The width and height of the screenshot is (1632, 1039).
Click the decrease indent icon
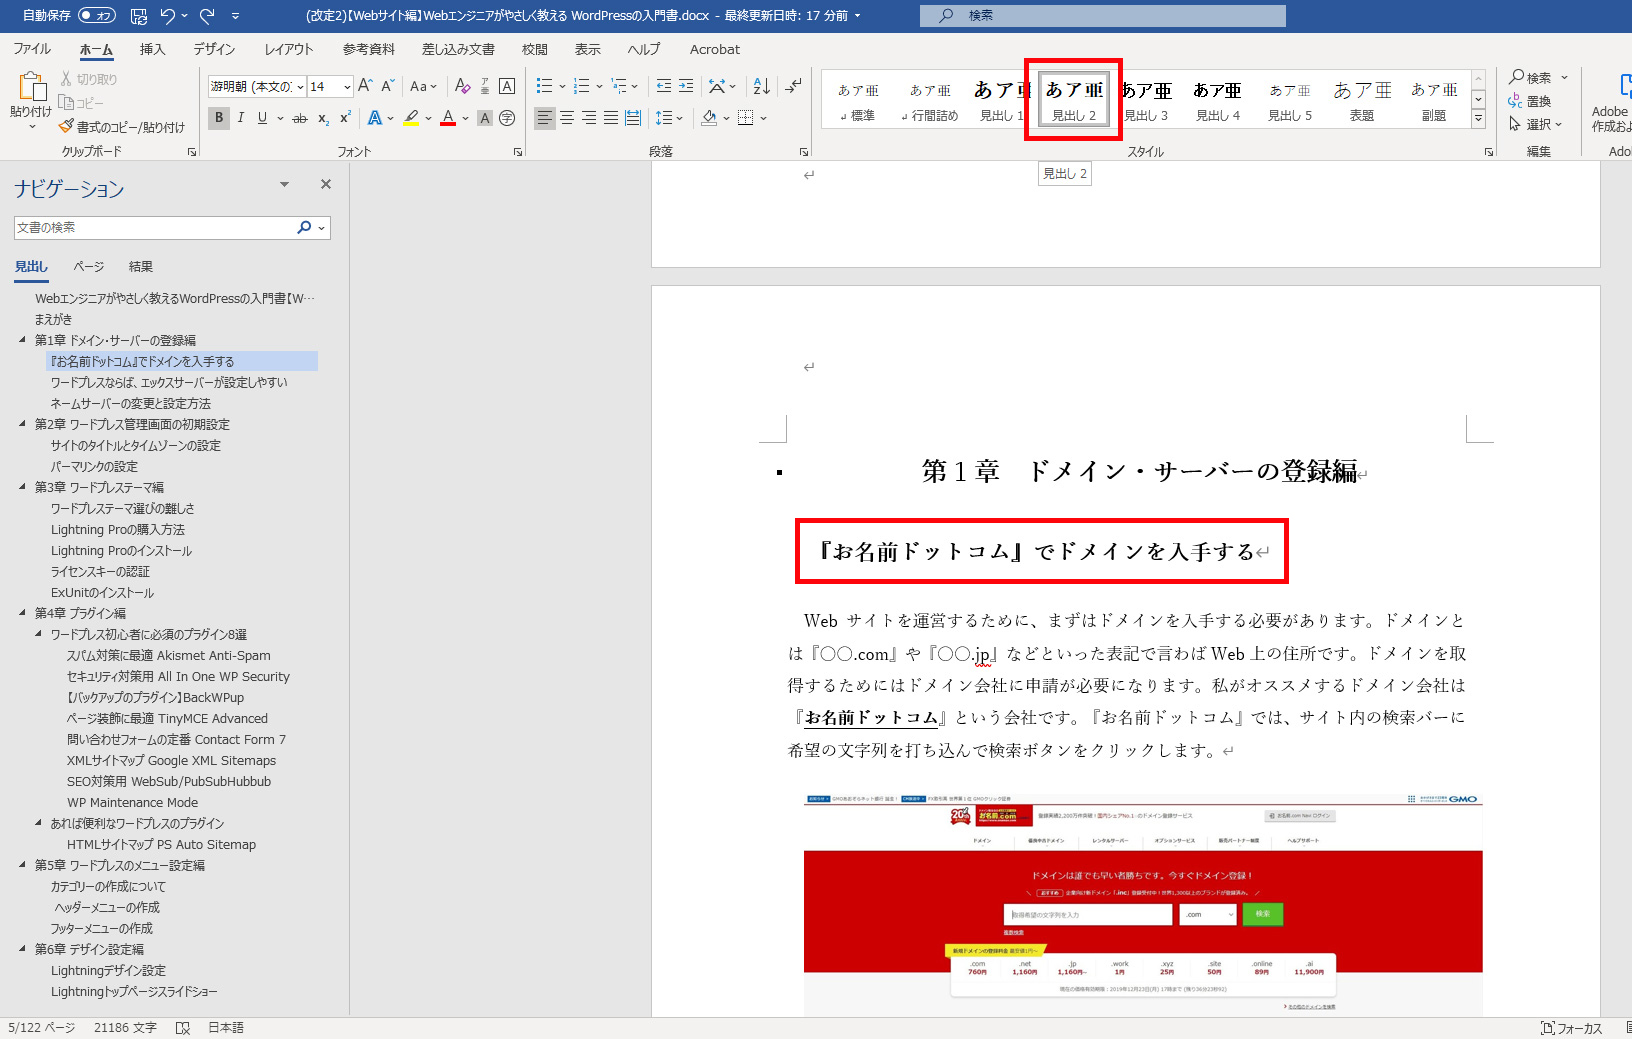click(x=664, y=86)
